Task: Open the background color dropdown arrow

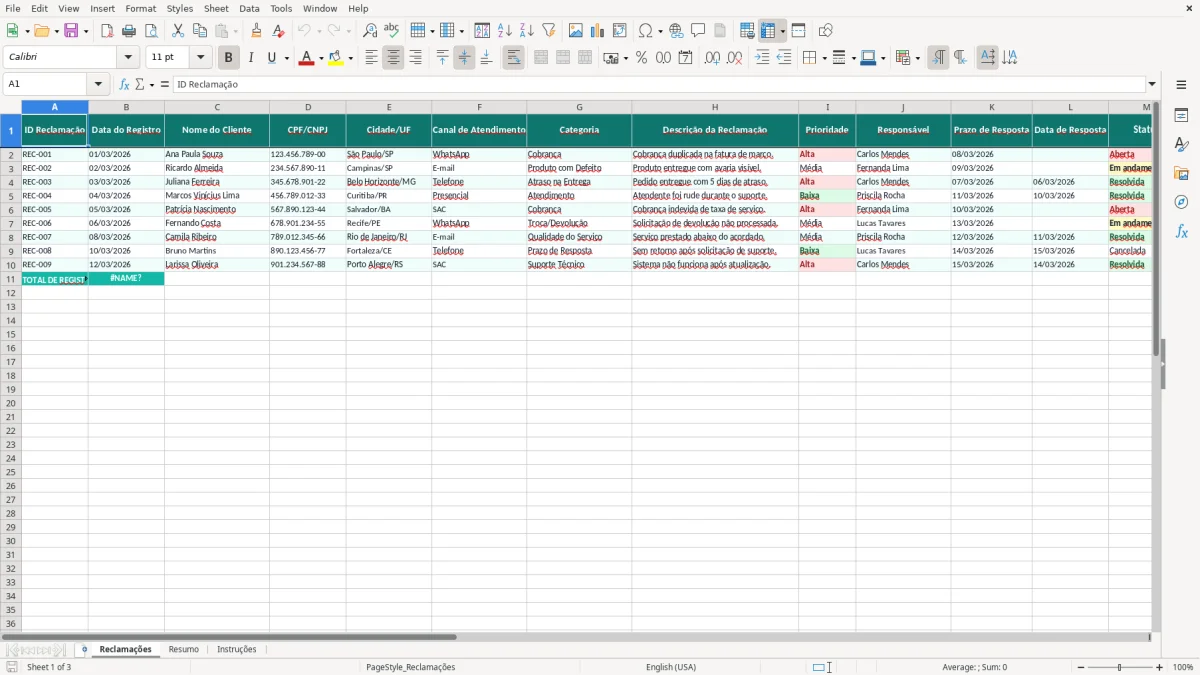Action: coord(350,58)
